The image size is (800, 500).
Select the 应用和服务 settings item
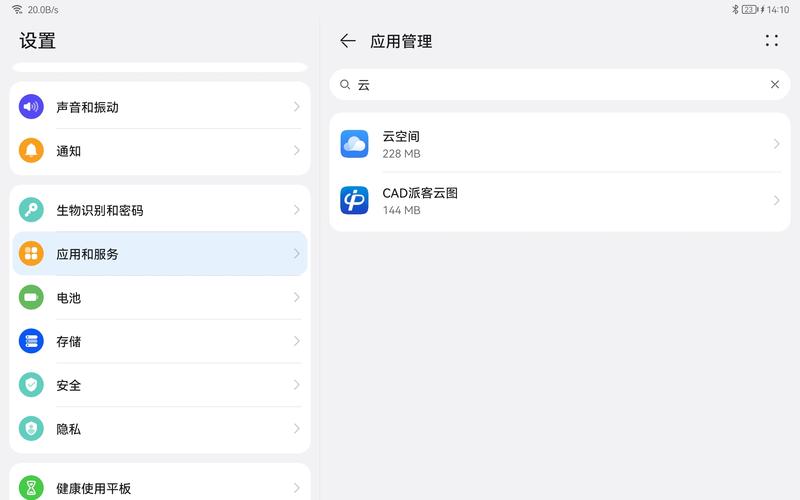160,254
